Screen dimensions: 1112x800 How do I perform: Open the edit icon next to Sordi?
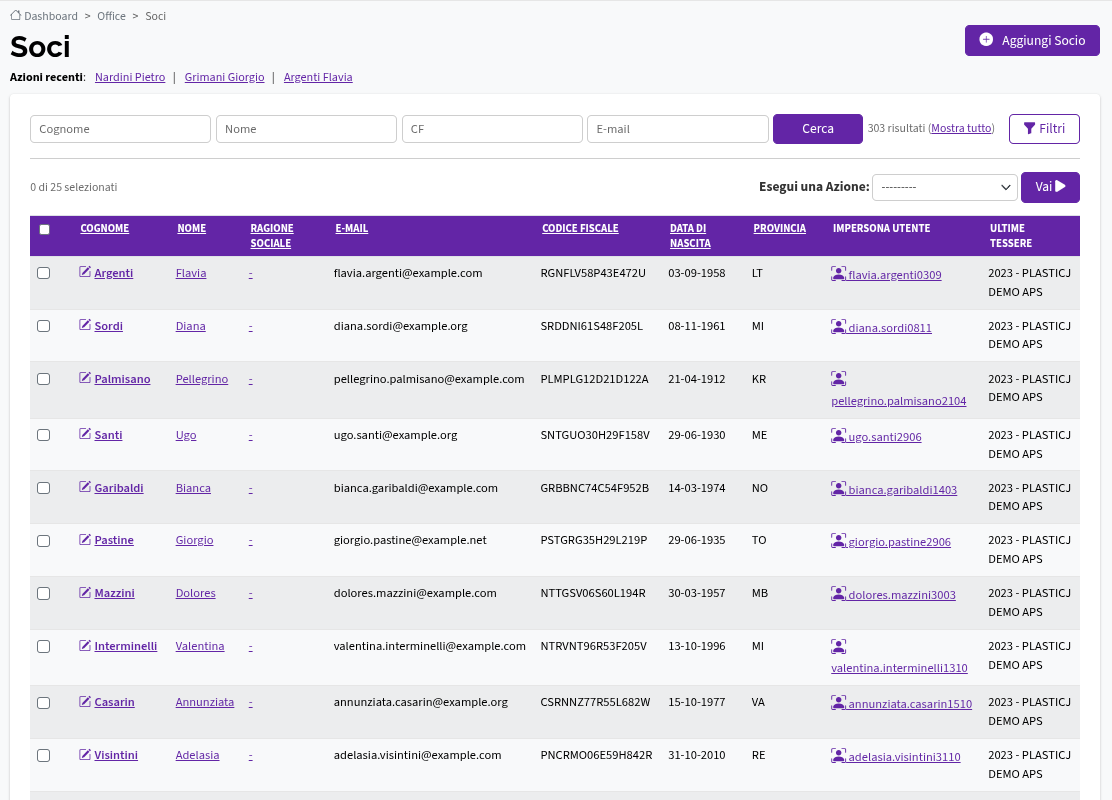coord(85,326)
